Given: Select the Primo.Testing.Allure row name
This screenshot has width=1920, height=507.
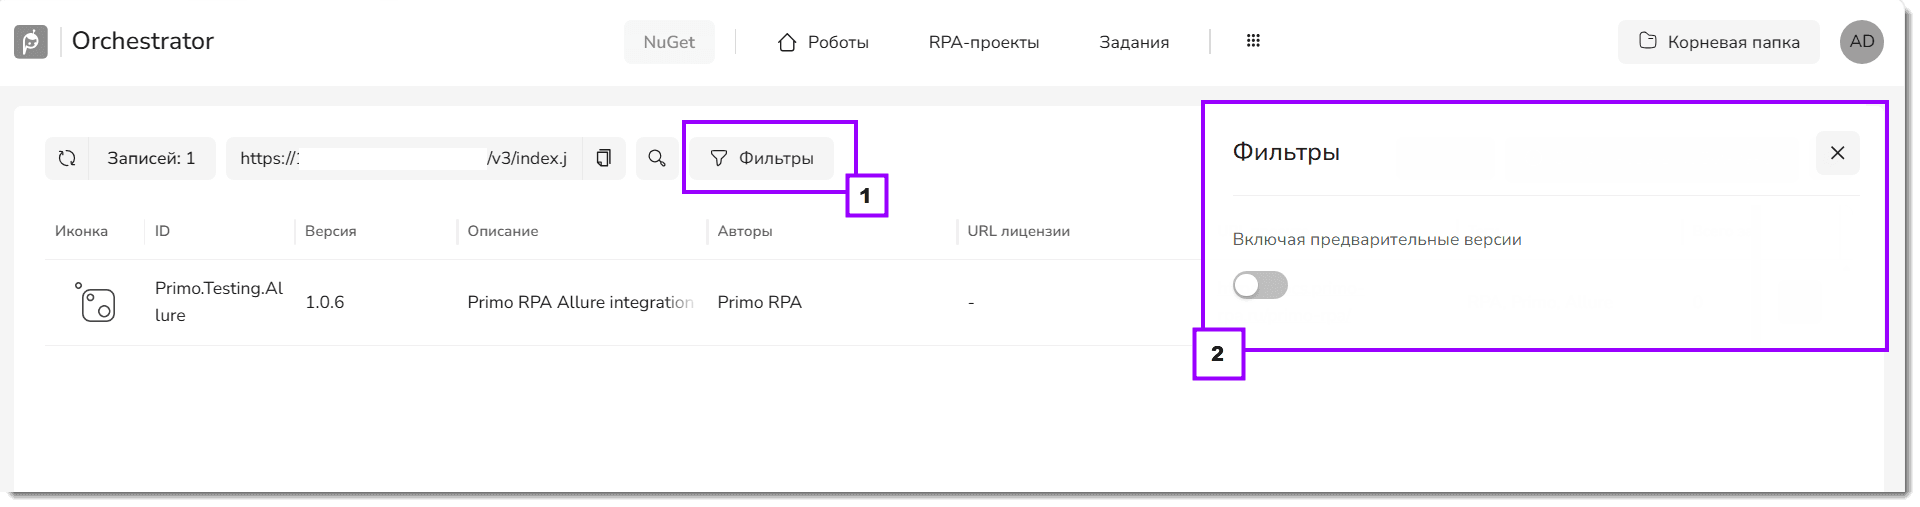Looking at the screenshot, I should [x=219, y=301].
